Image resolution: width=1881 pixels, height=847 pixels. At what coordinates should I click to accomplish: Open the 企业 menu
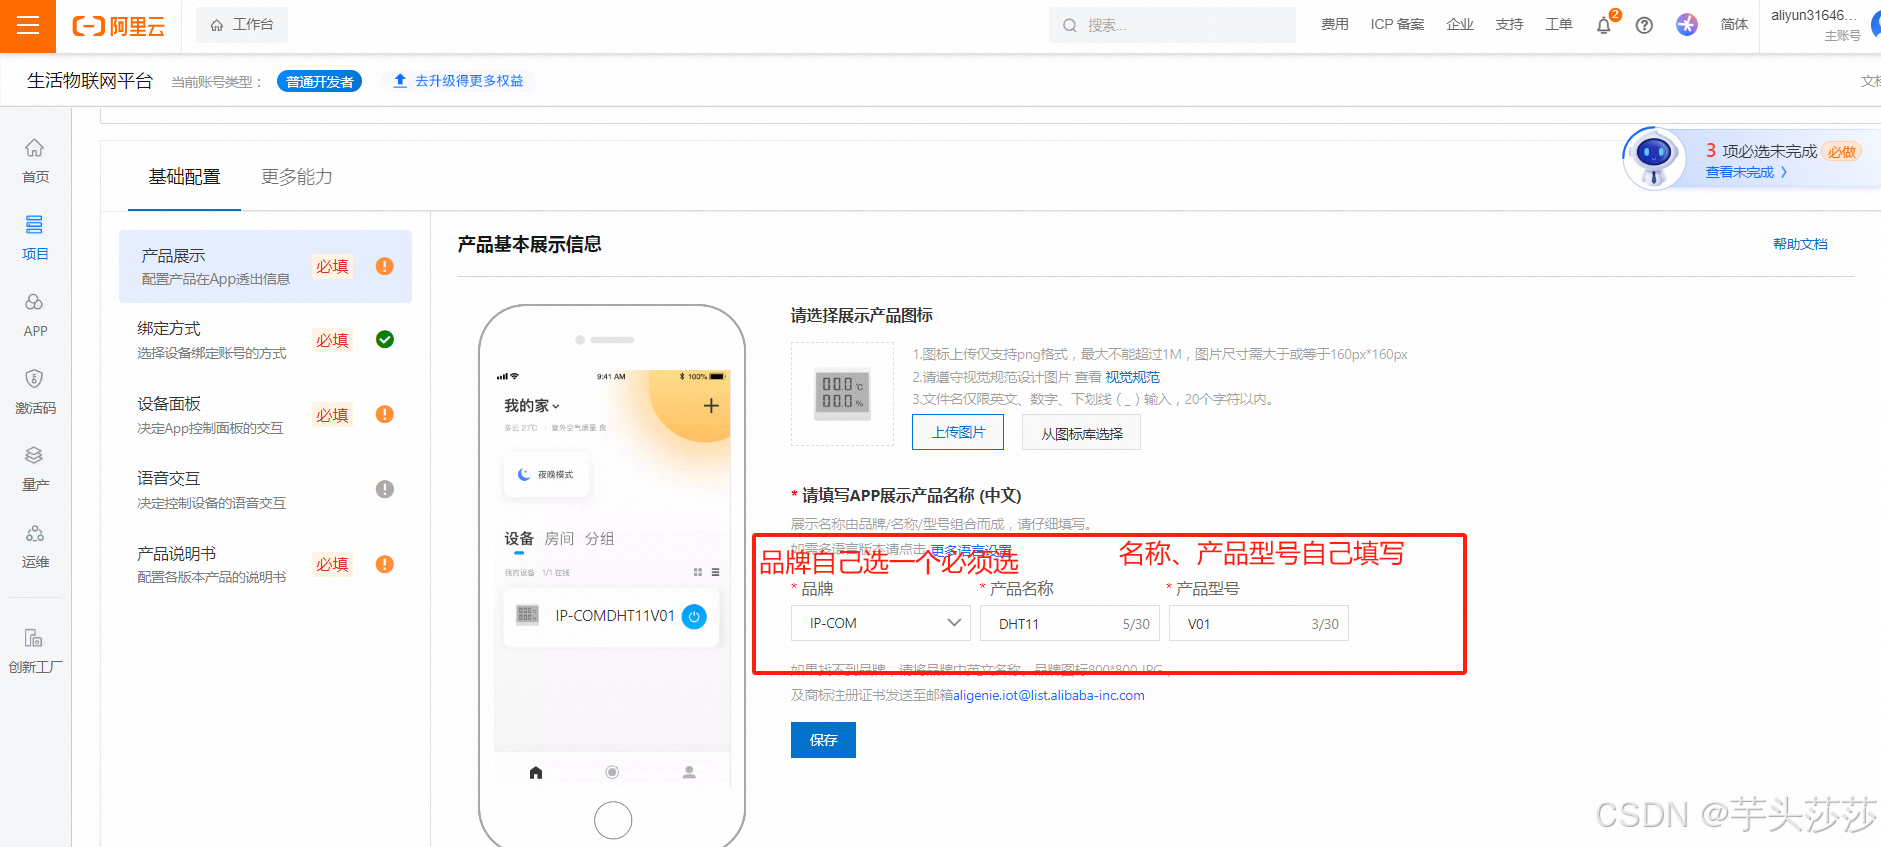tap(1459, 25)
